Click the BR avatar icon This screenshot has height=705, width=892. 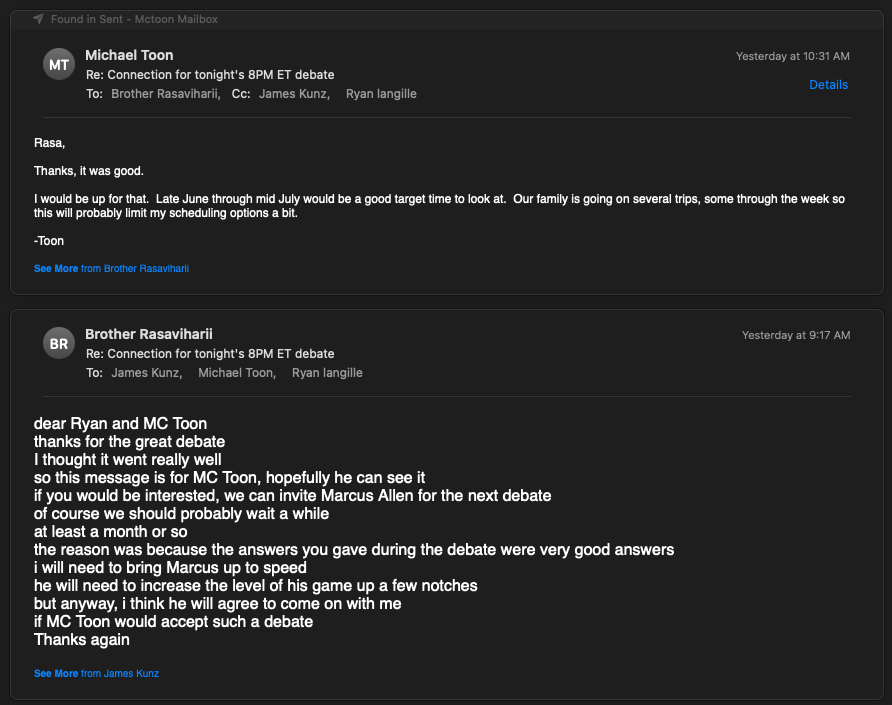[59, 344]
